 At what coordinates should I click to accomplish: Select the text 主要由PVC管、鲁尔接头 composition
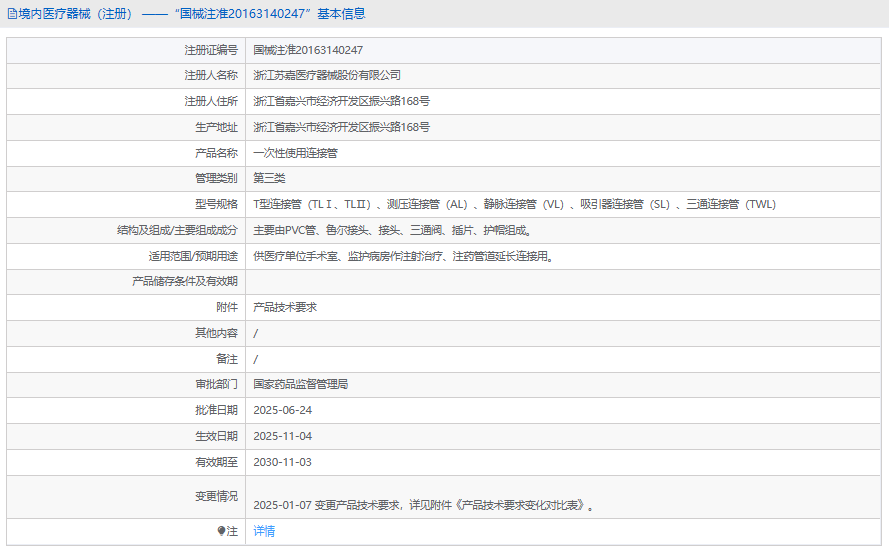coord(392,230)
